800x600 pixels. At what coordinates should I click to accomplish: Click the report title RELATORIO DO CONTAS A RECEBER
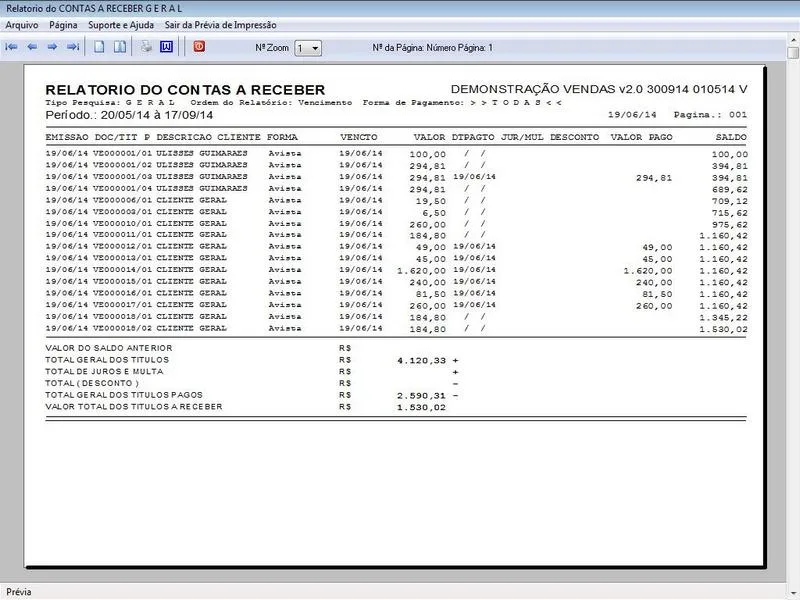[185, 90]
